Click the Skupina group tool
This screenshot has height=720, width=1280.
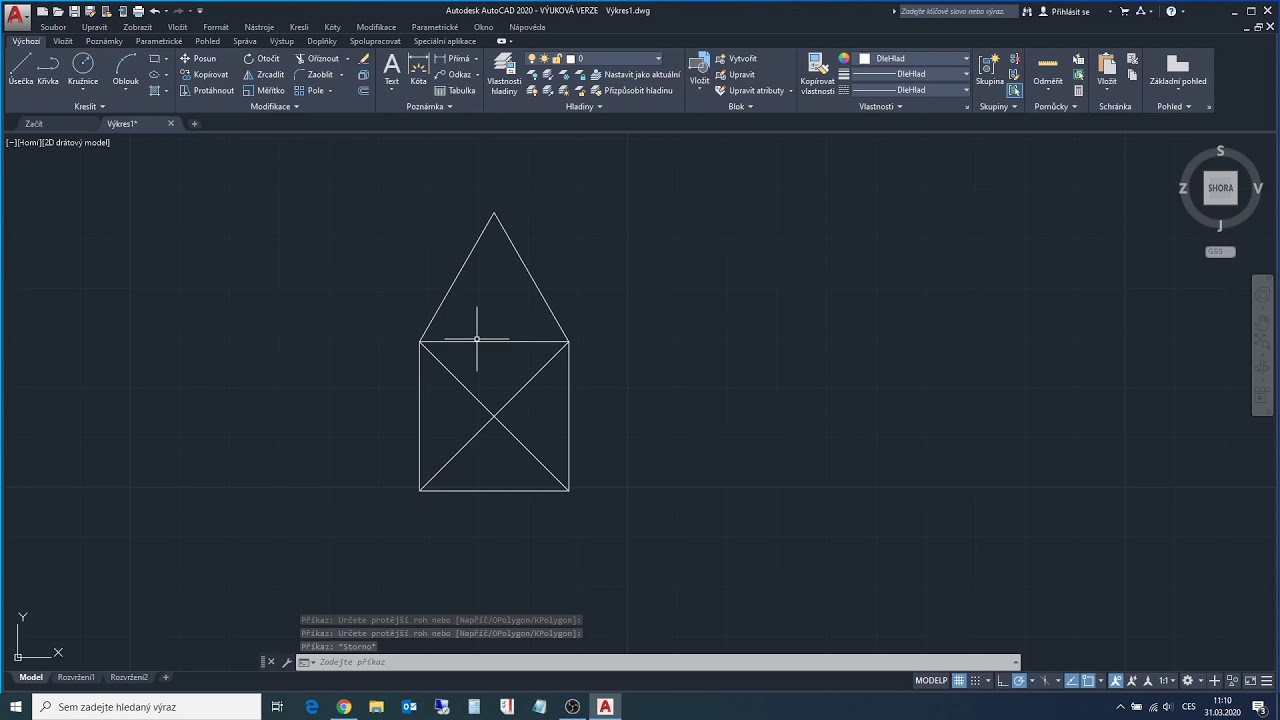[x=990, y=69]
